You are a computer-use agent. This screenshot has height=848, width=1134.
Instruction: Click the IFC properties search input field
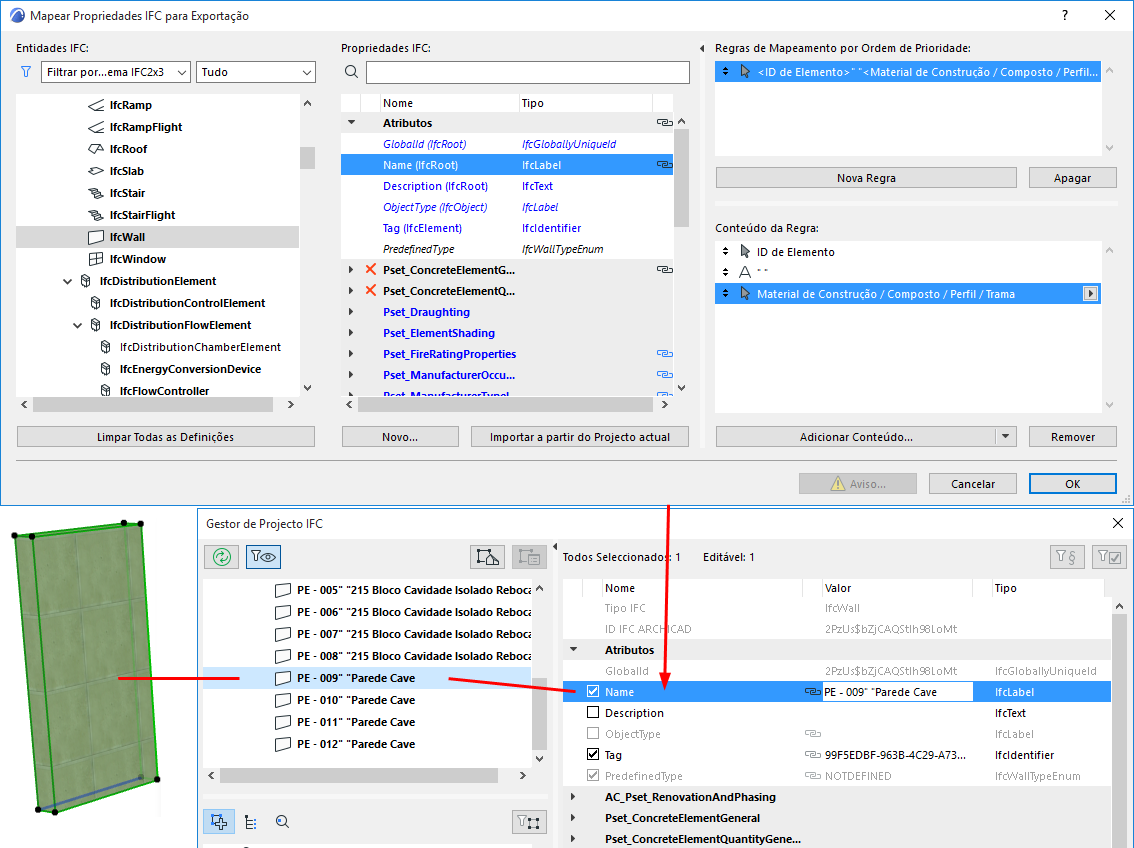[528, 72]
